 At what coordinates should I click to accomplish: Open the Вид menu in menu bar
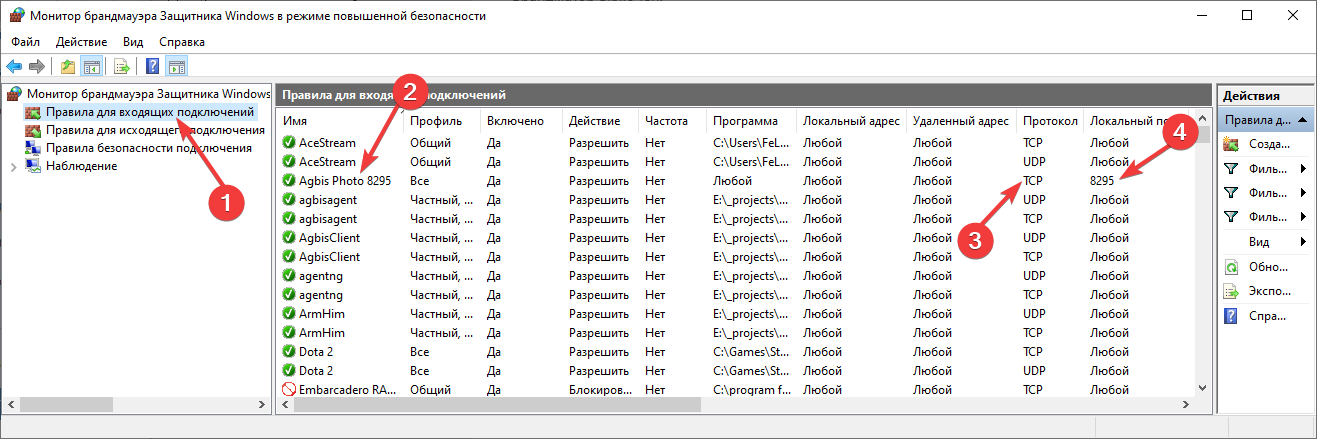pos(133,42)
